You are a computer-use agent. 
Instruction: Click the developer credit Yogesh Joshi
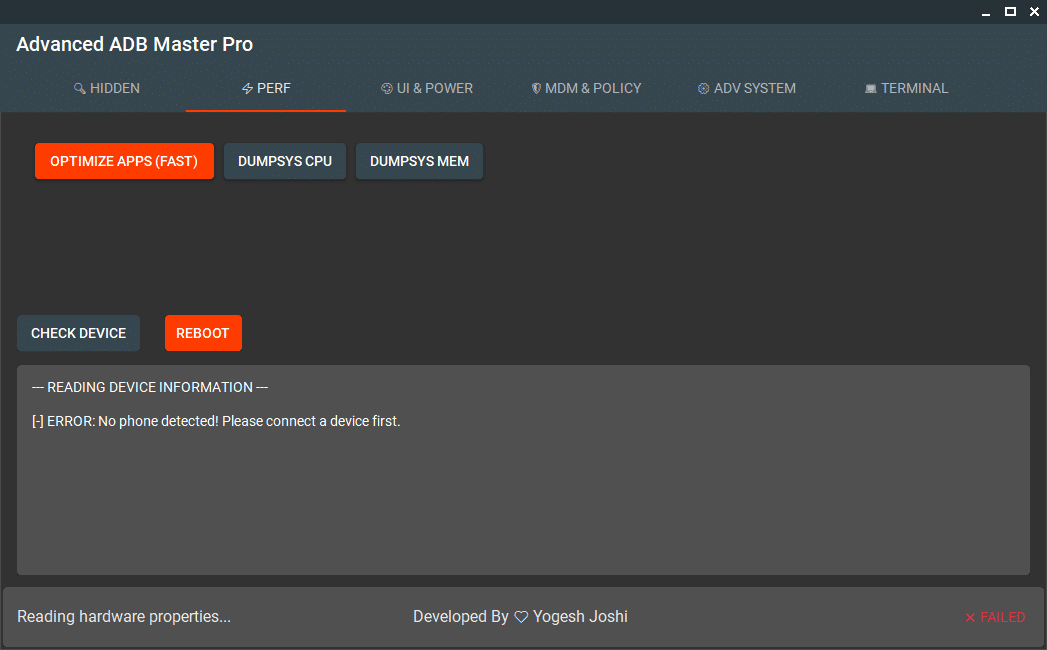click(580, 616)
